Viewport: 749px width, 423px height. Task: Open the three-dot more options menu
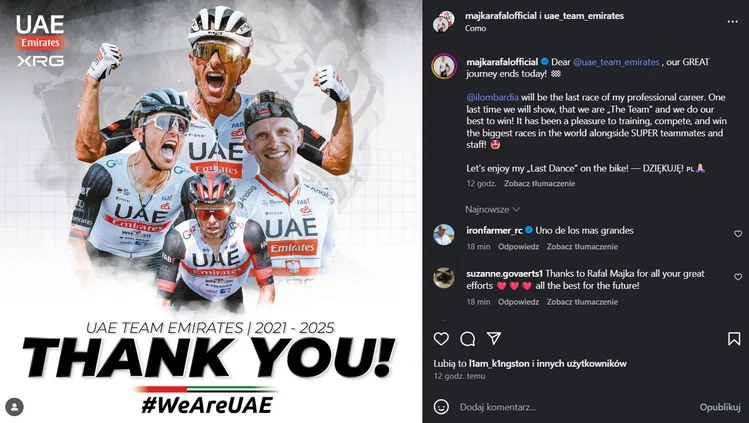click(732, 21)
